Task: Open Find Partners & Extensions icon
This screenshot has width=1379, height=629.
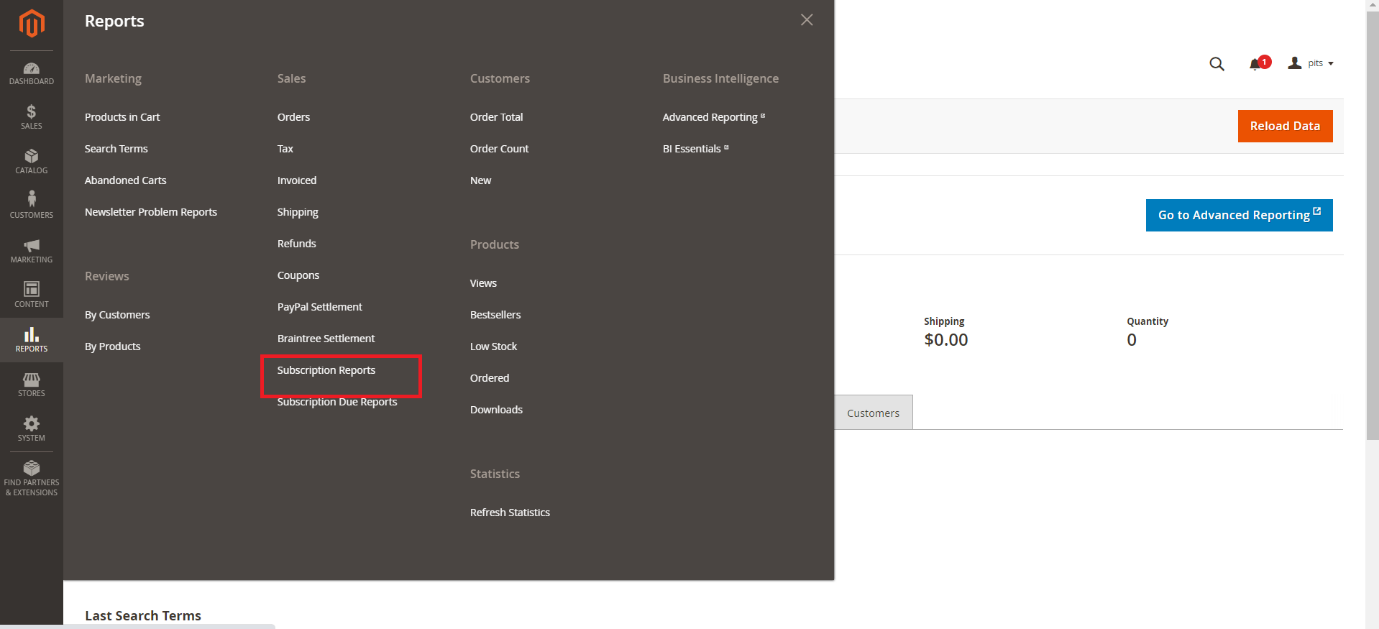Action: click(x=31, y=478)
